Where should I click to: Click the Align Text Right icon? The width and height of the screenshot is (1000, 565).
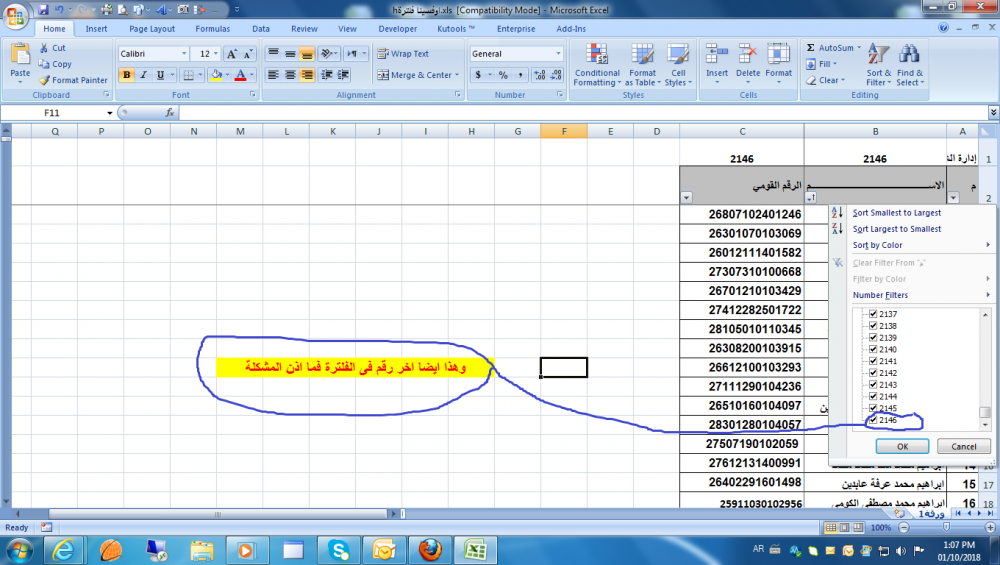307,75
